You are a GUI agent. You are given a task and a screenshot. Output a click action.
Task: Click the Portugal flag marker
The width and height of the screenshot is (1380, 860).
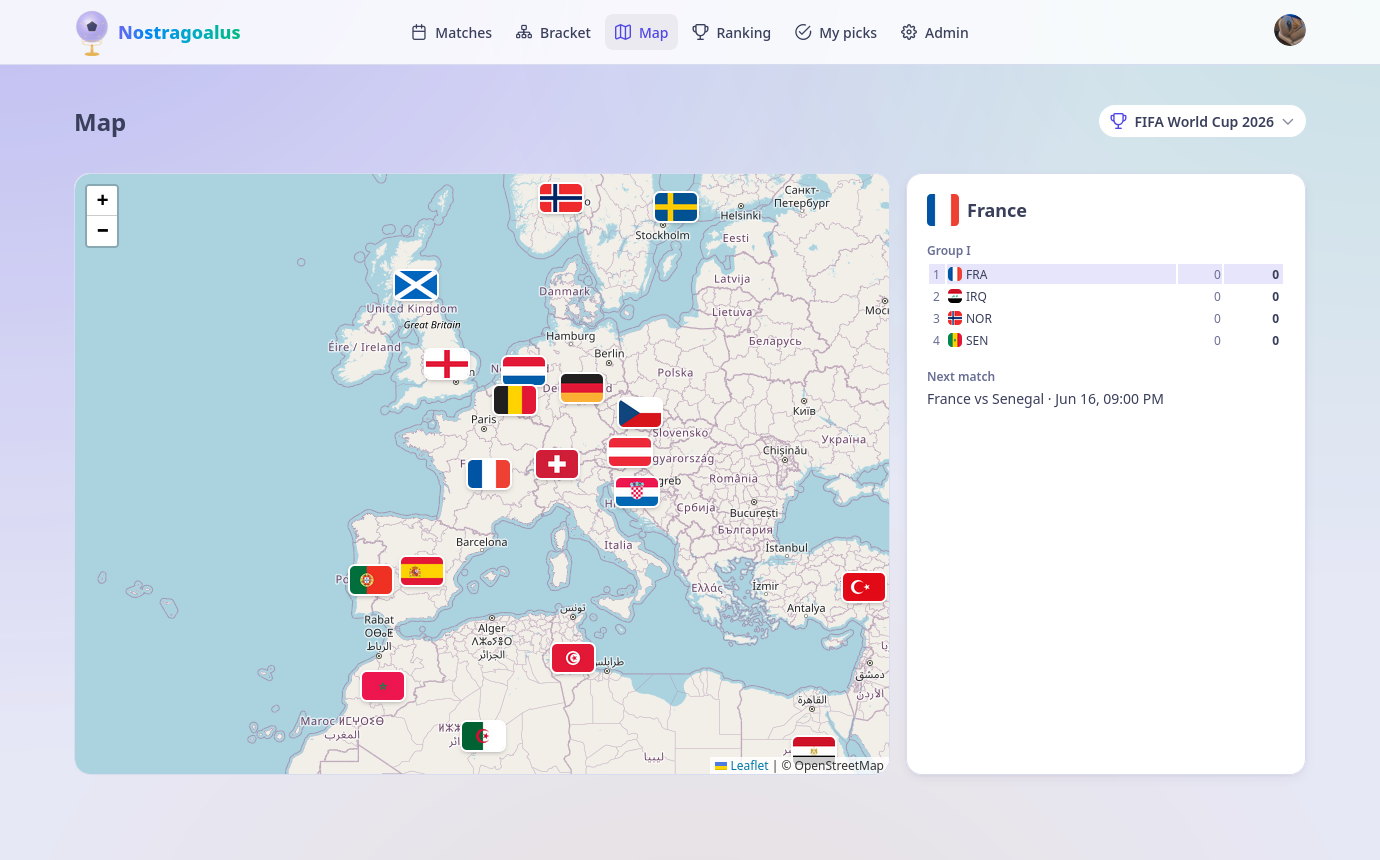[371, 580]
